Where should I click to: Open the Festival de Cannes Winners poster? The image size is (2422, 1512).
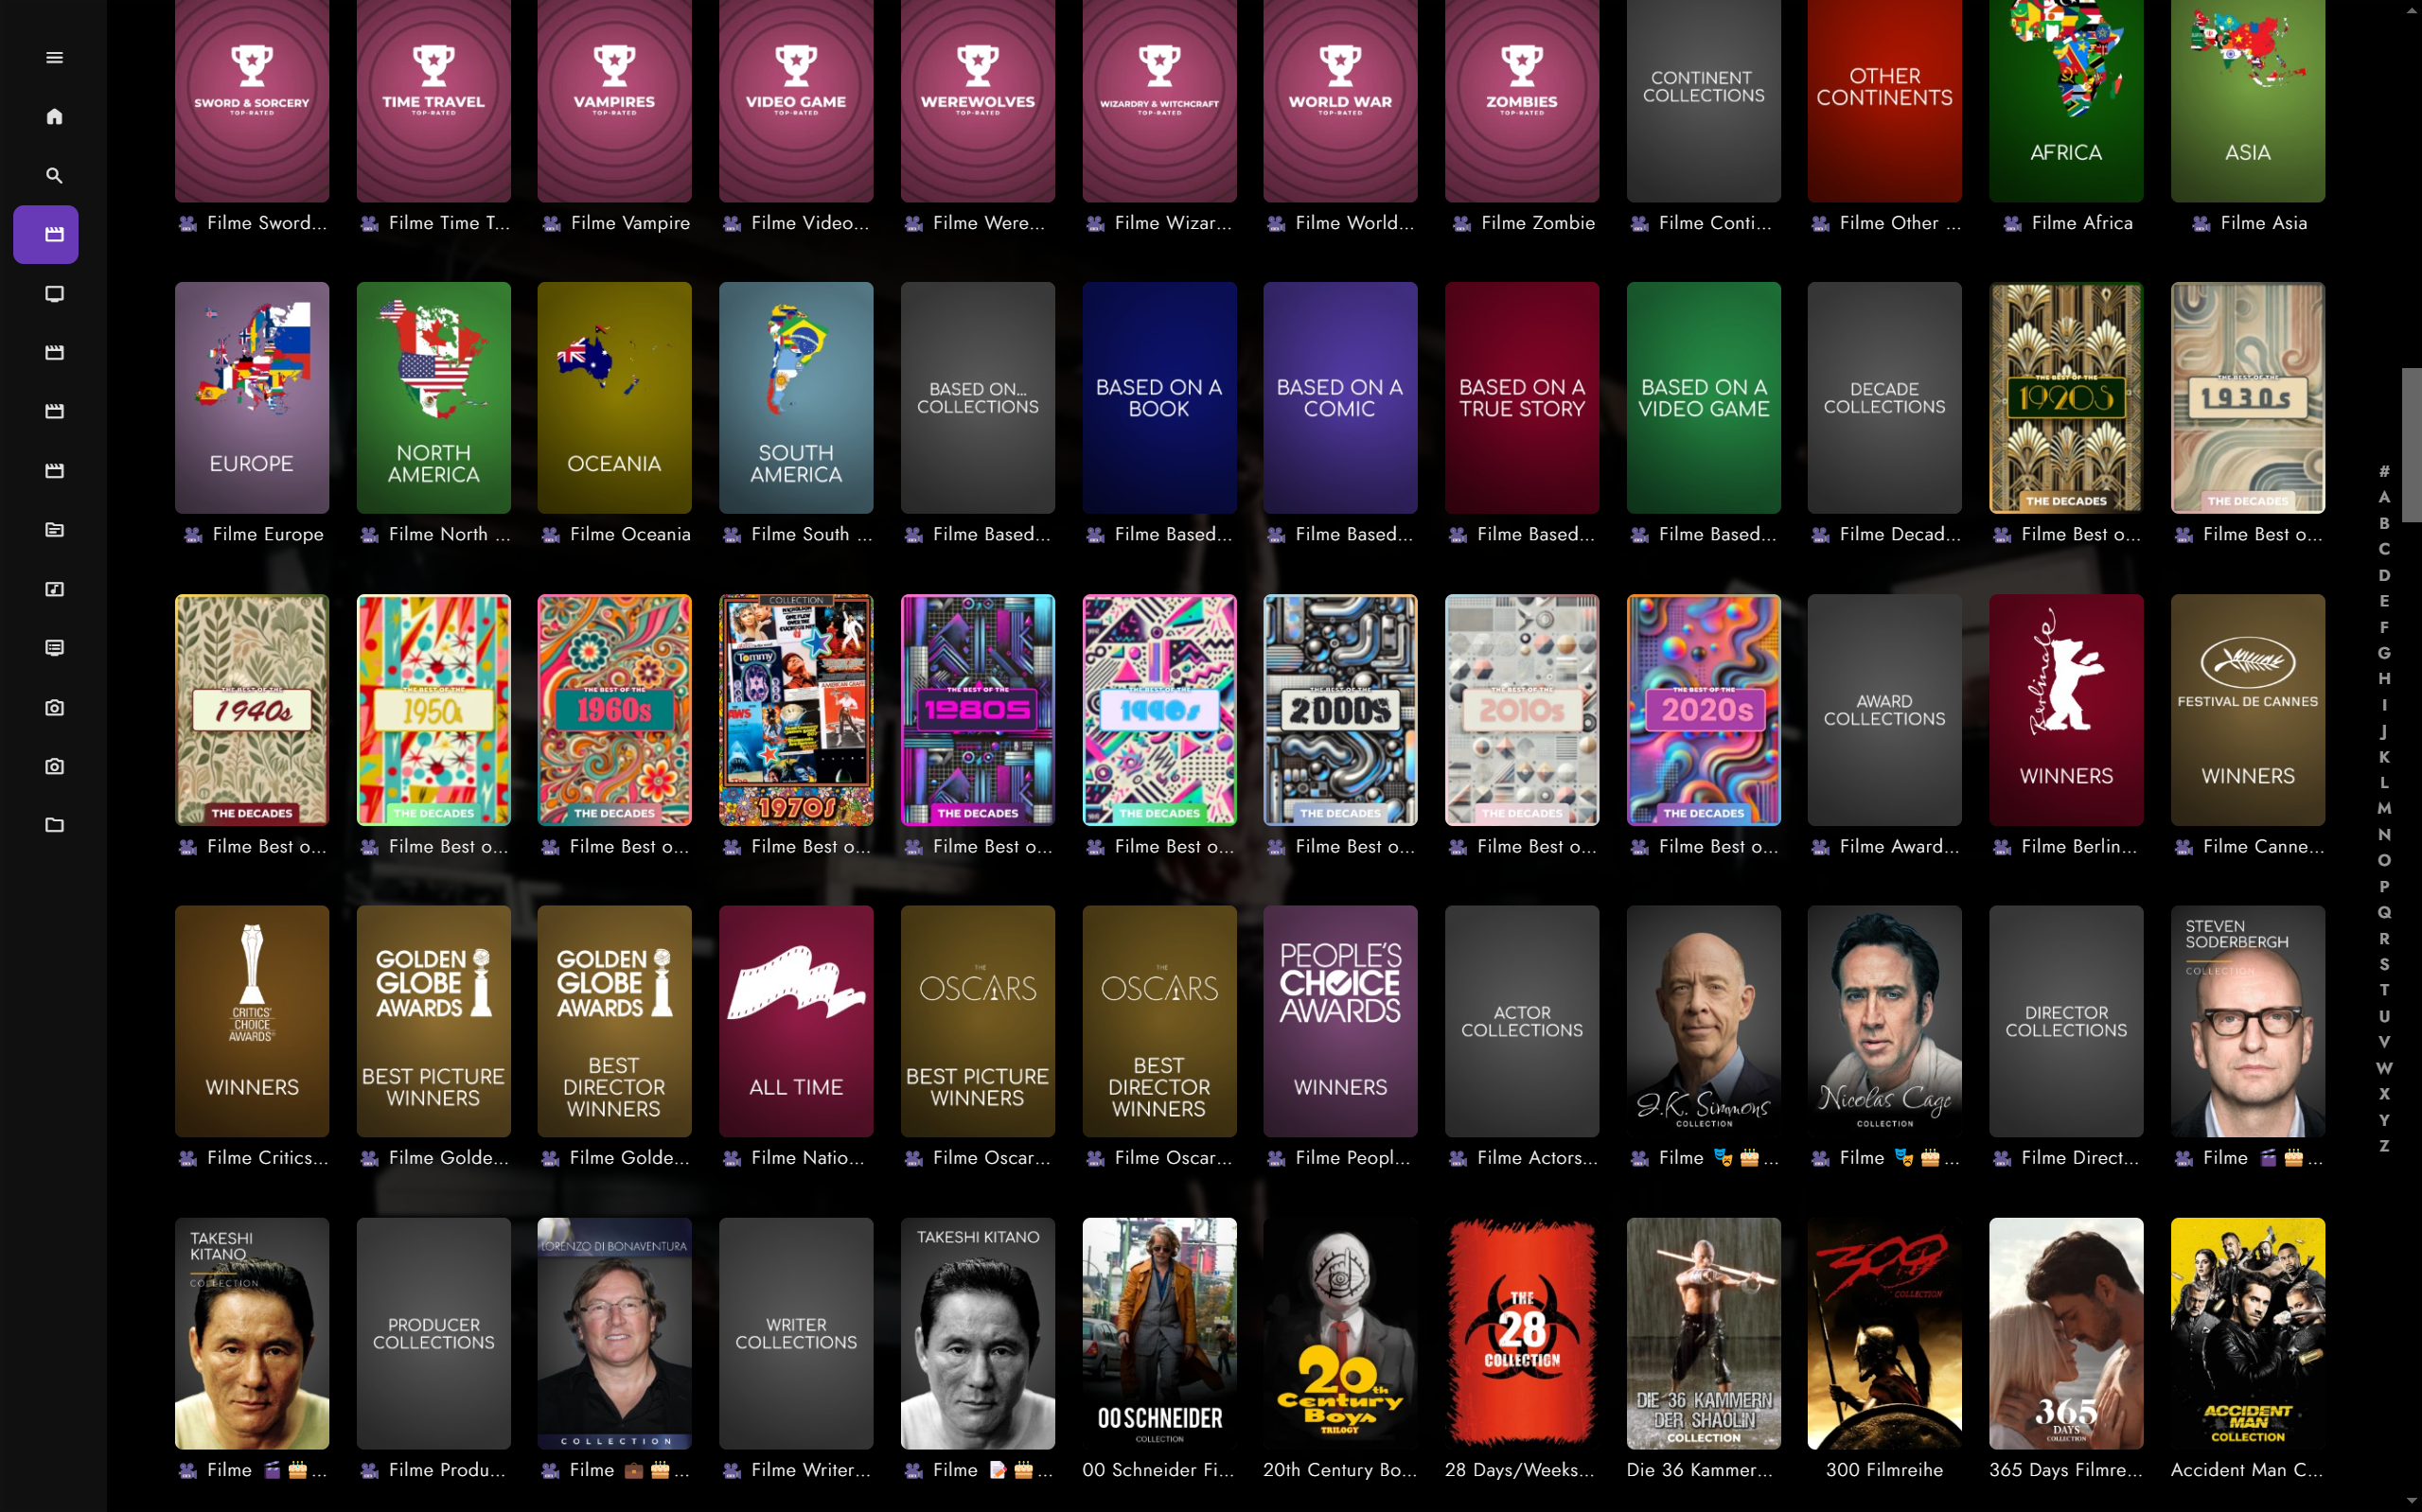coord(2247,710)
